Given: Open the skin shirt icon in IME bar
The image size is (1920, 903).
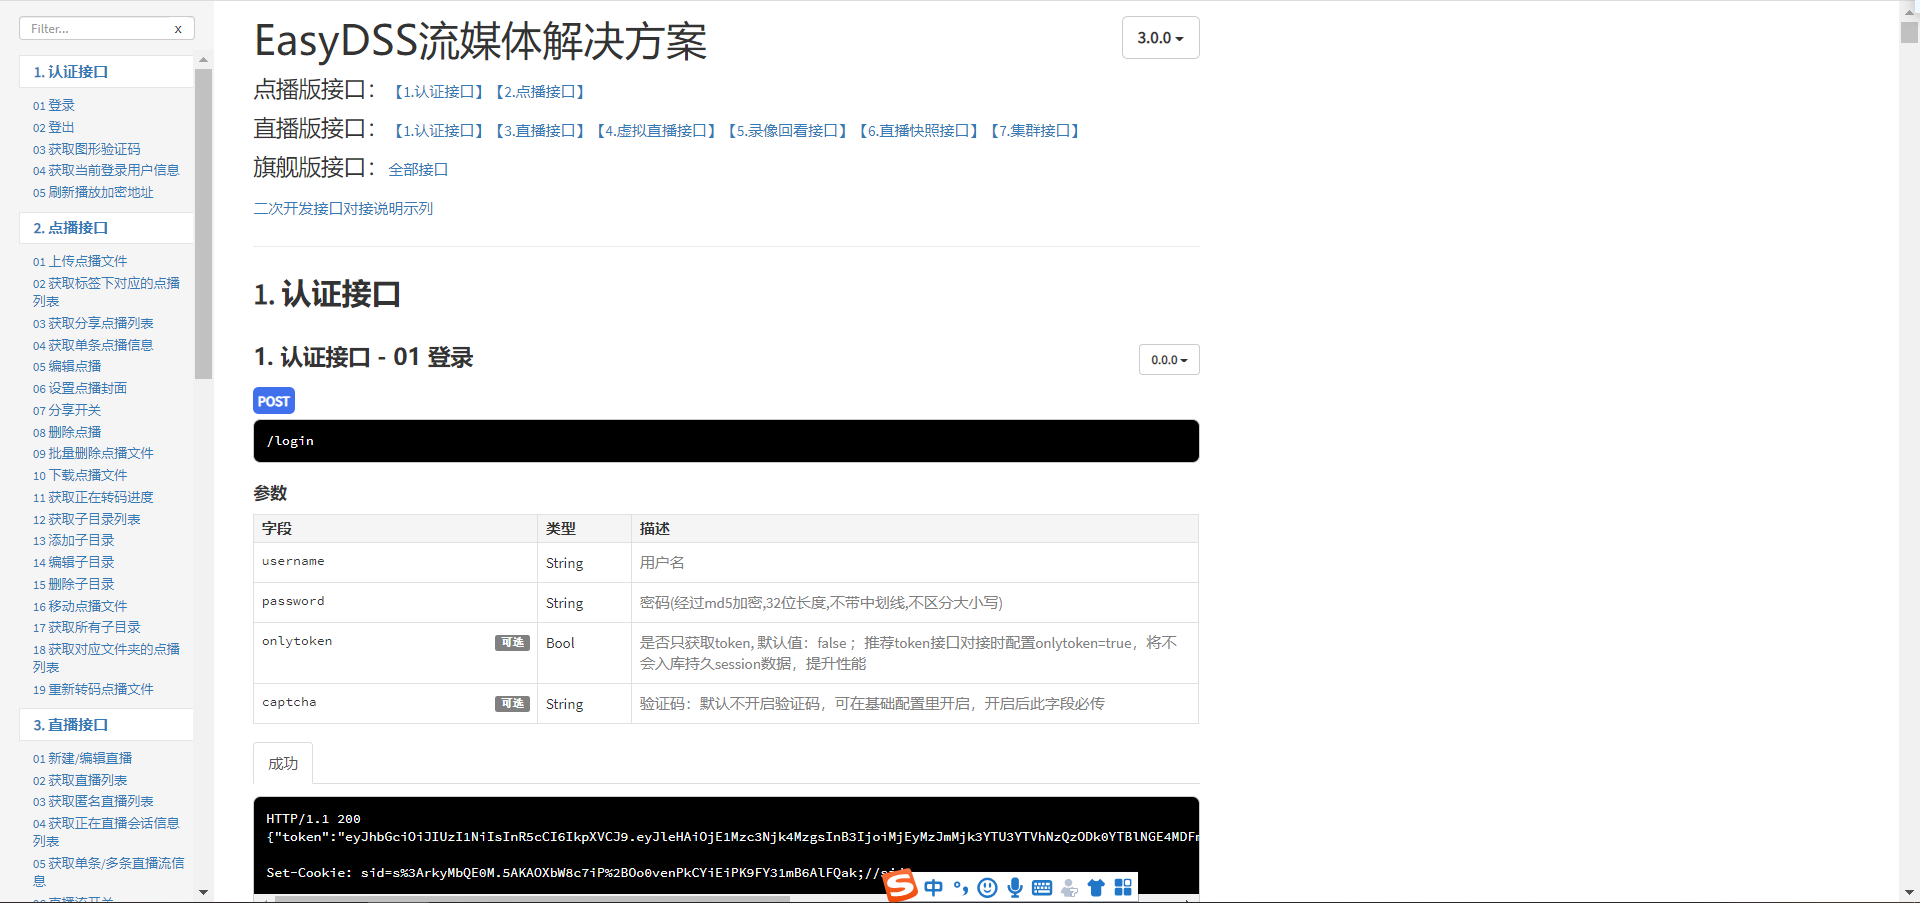Looking at the screenshot, I should (1096, 888).
